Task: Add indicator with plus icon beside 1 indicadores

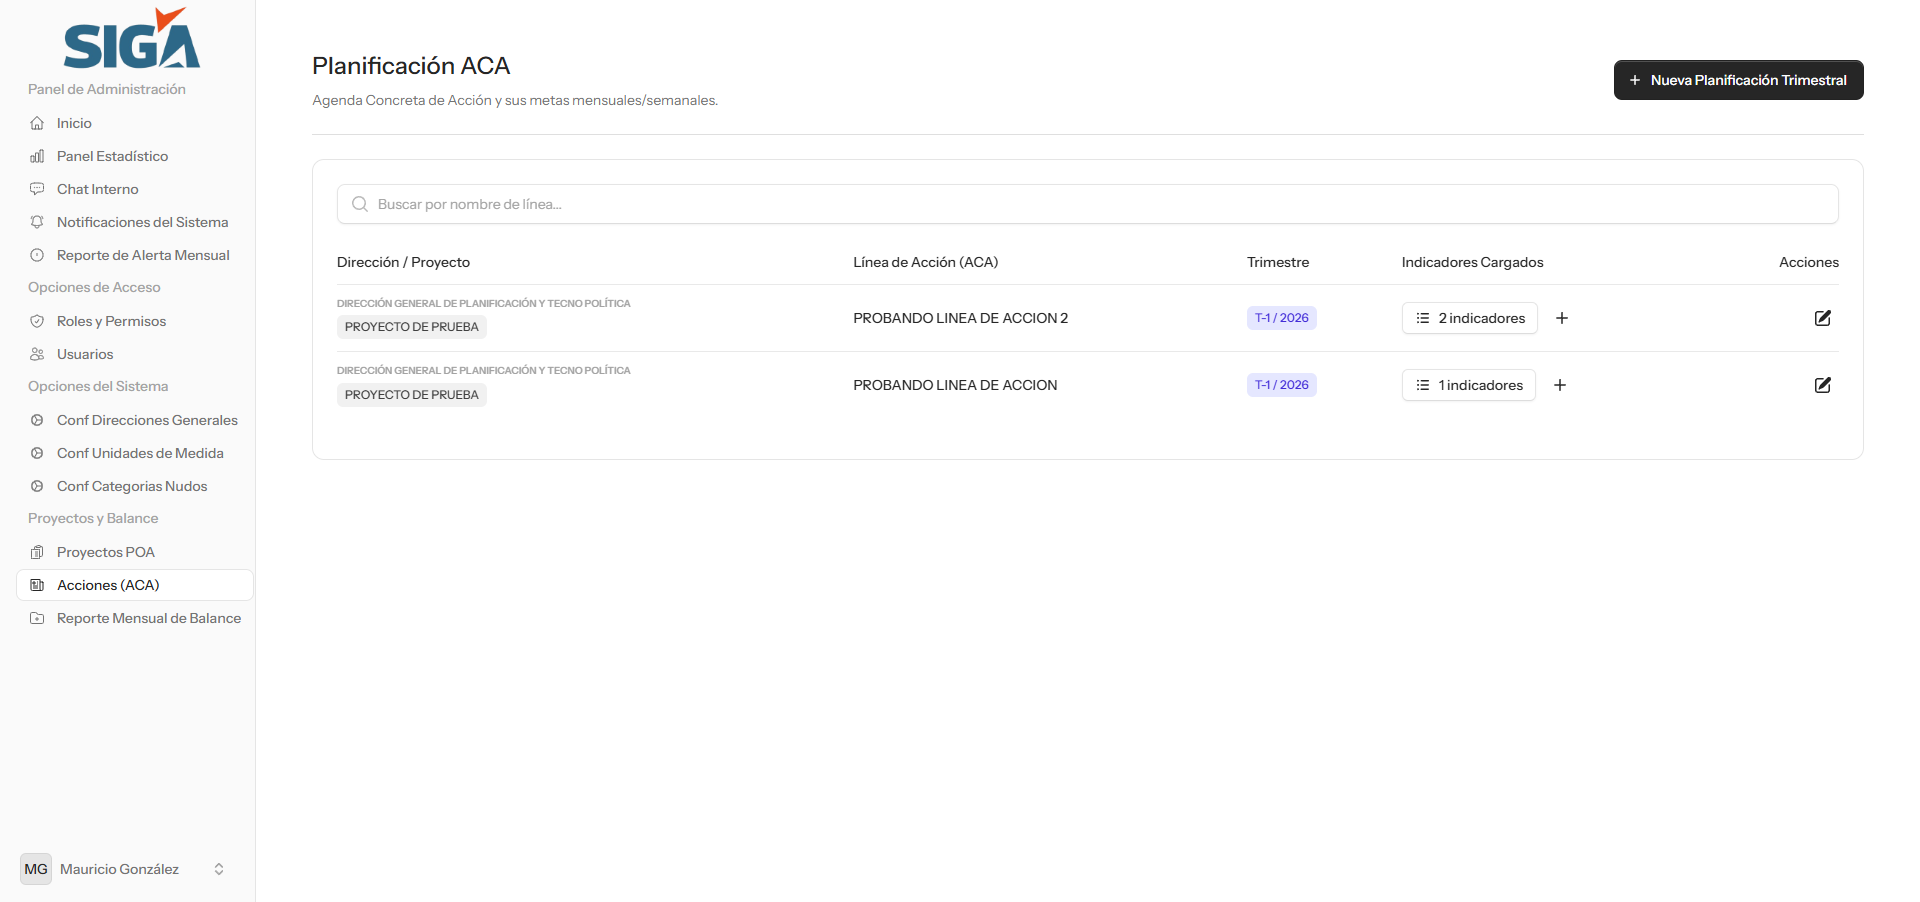Action: tap(1559, 385)
